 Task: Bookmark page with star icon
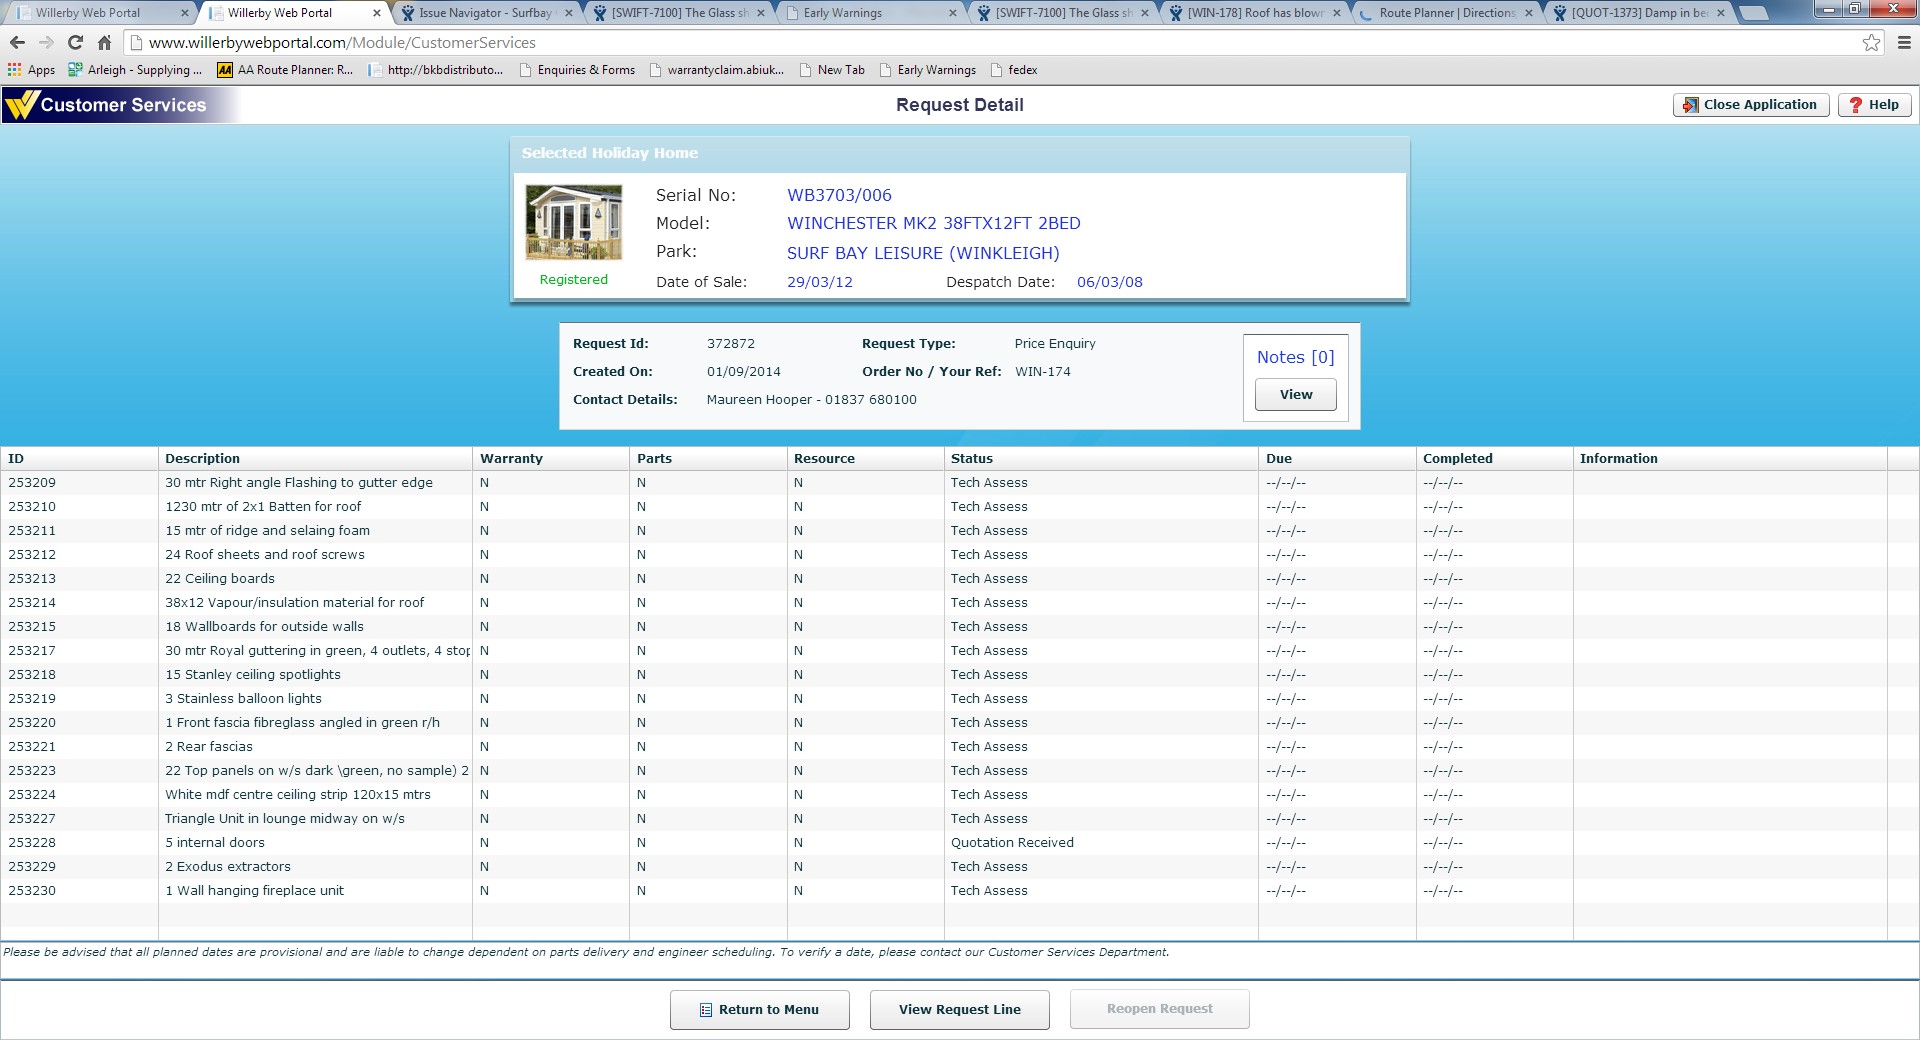pyautogui.click(x=1871, y=42)
